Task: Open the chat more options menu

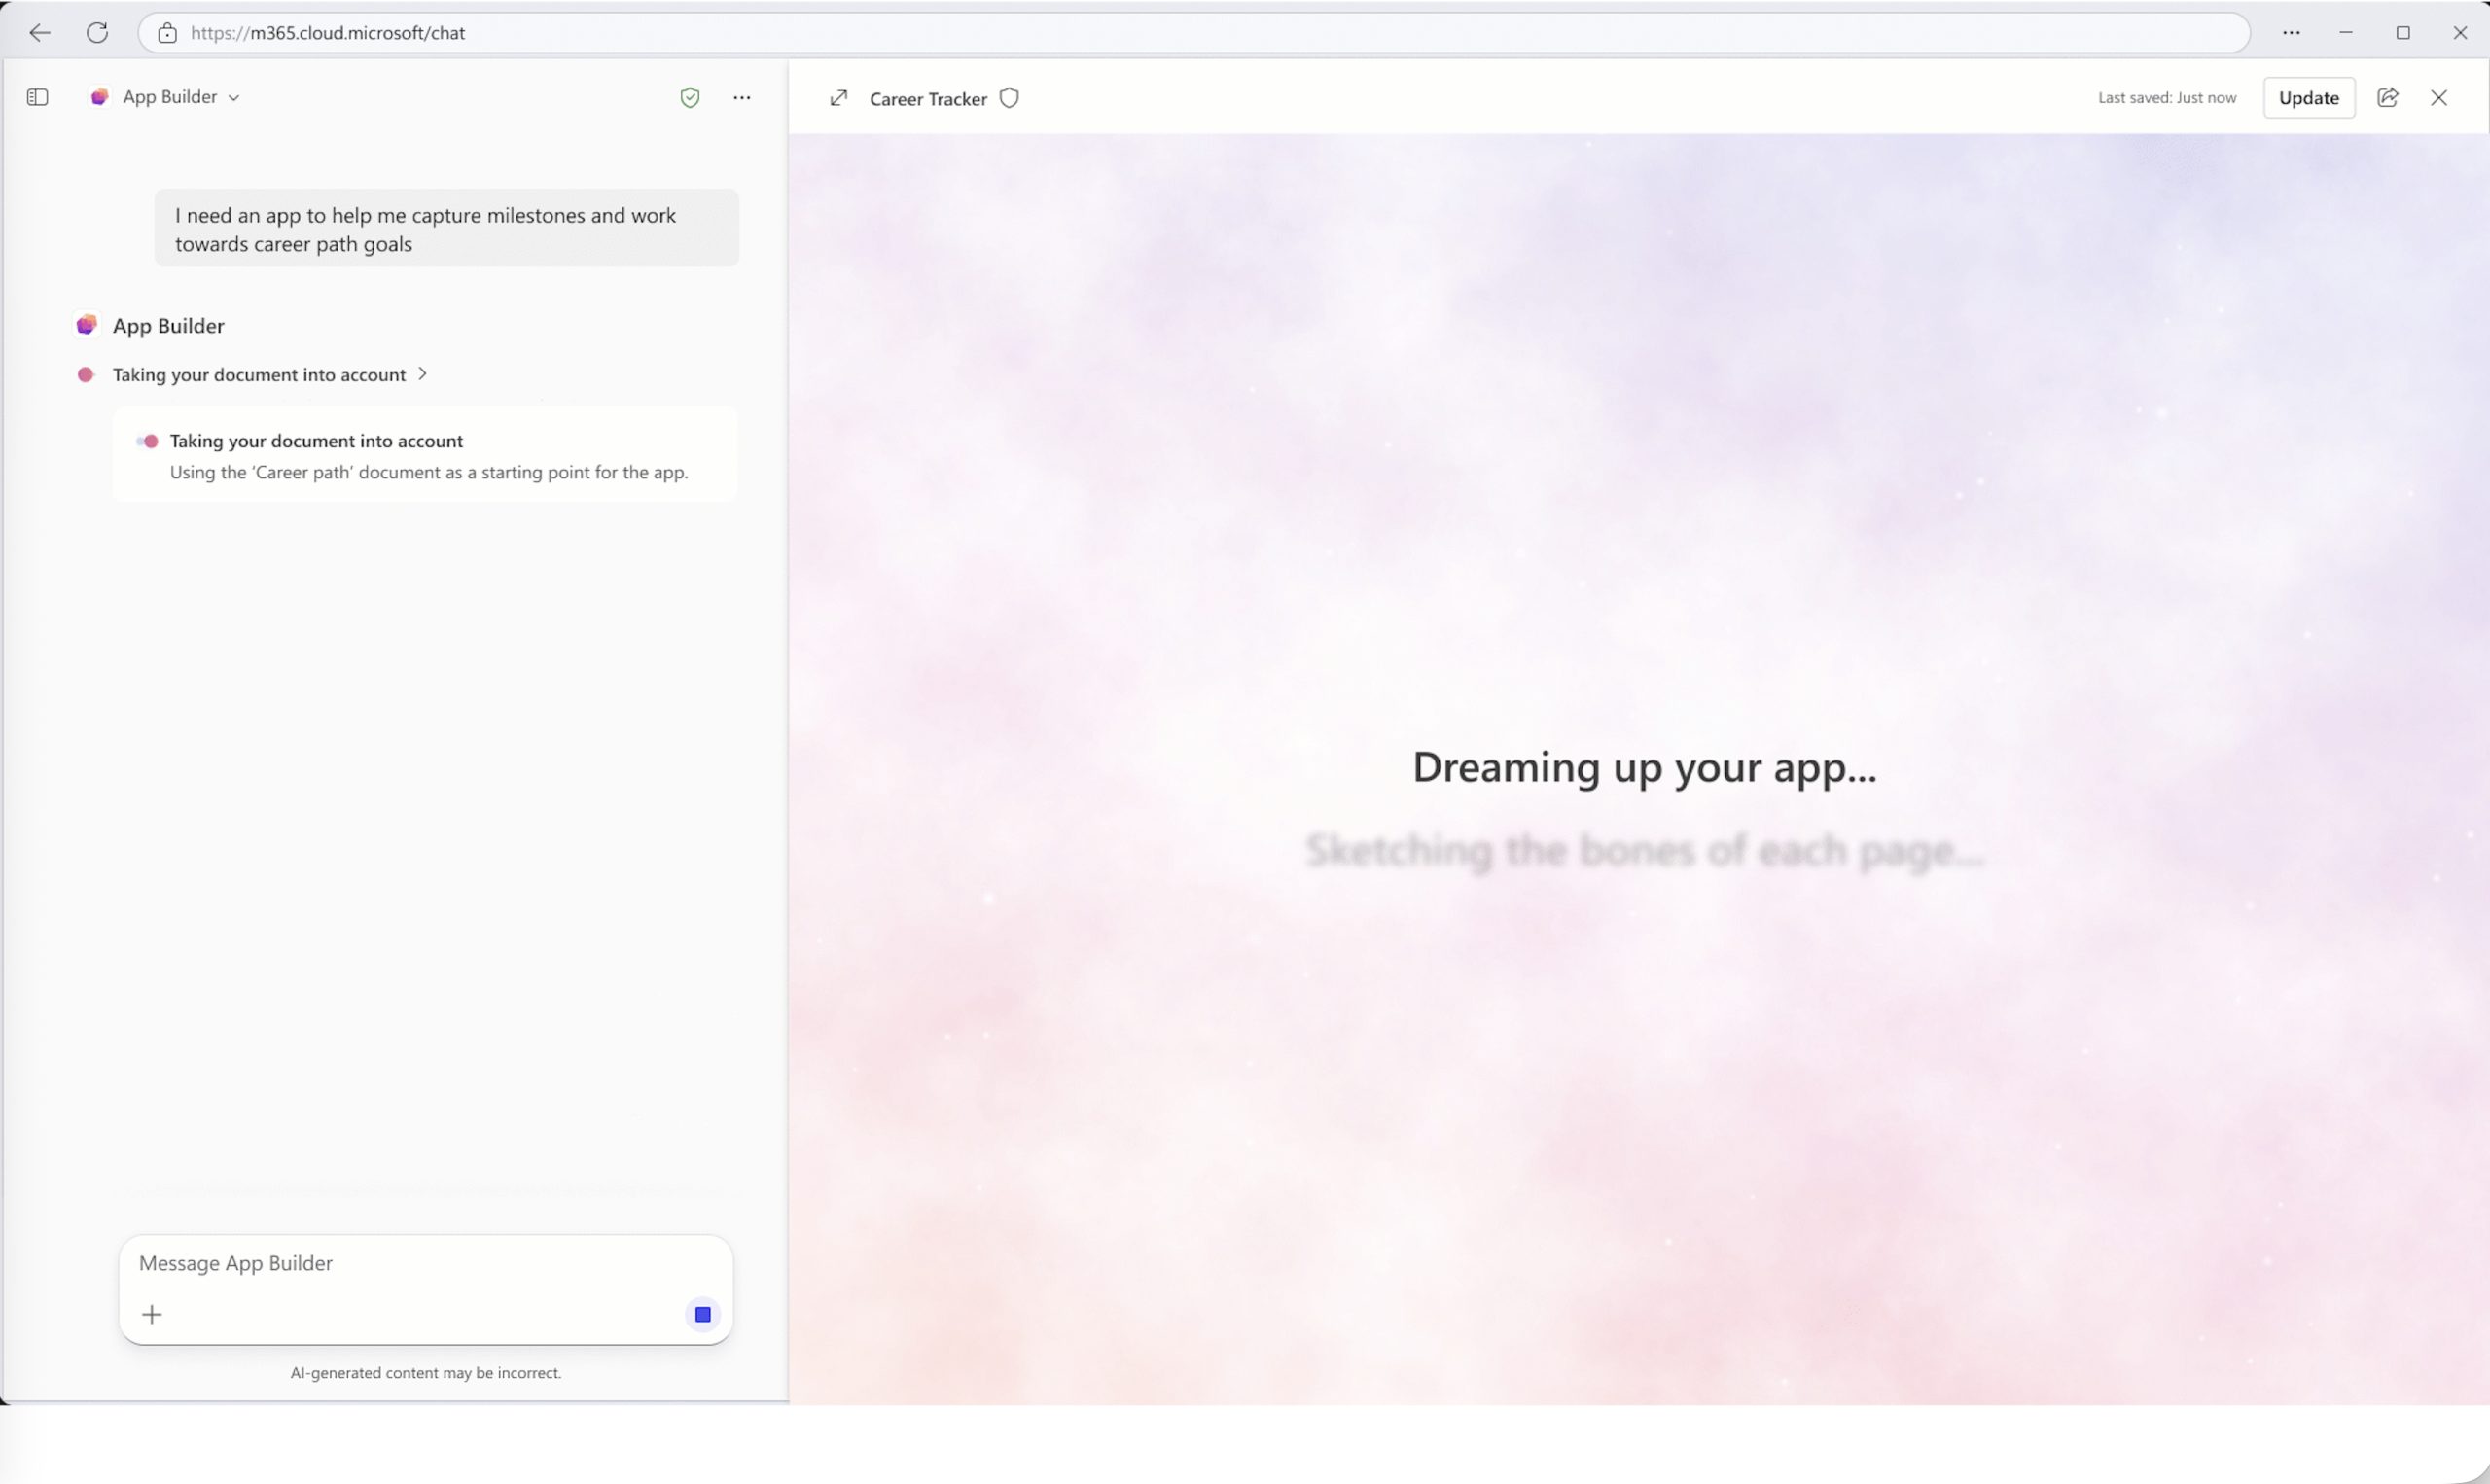Action: coord(740,96)
